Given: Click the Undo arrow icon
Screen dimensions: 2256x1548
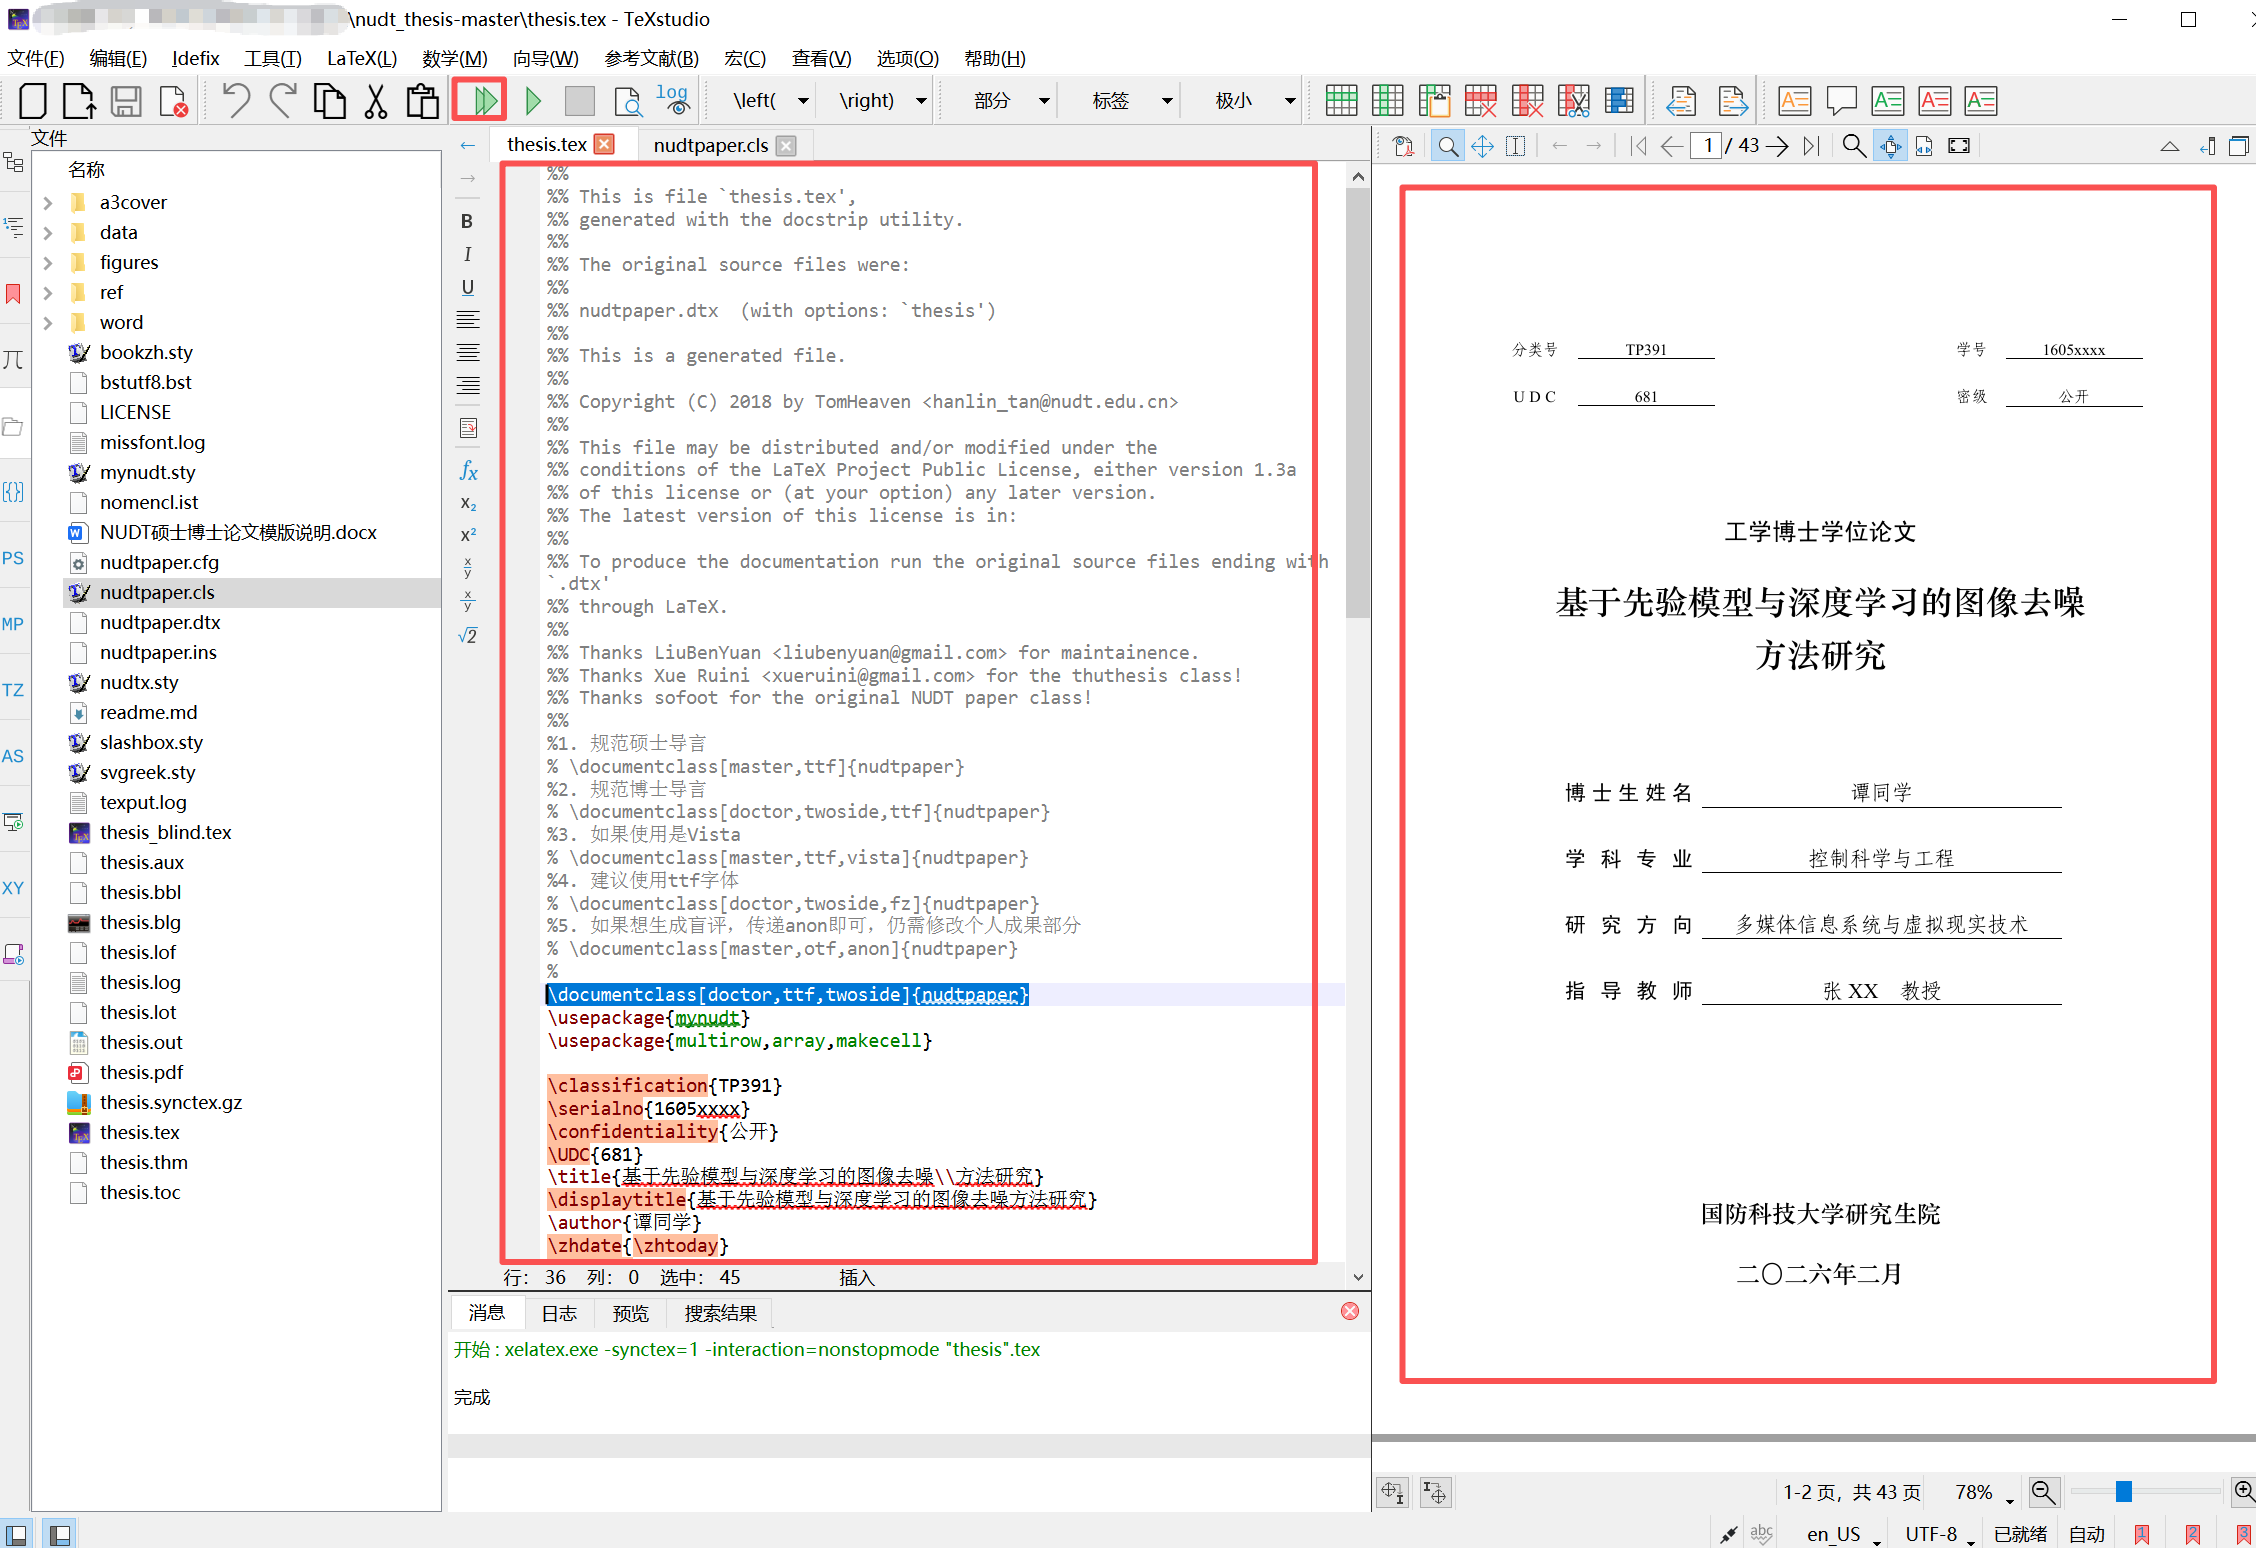Looking at the screenshot, I should 236,101.
